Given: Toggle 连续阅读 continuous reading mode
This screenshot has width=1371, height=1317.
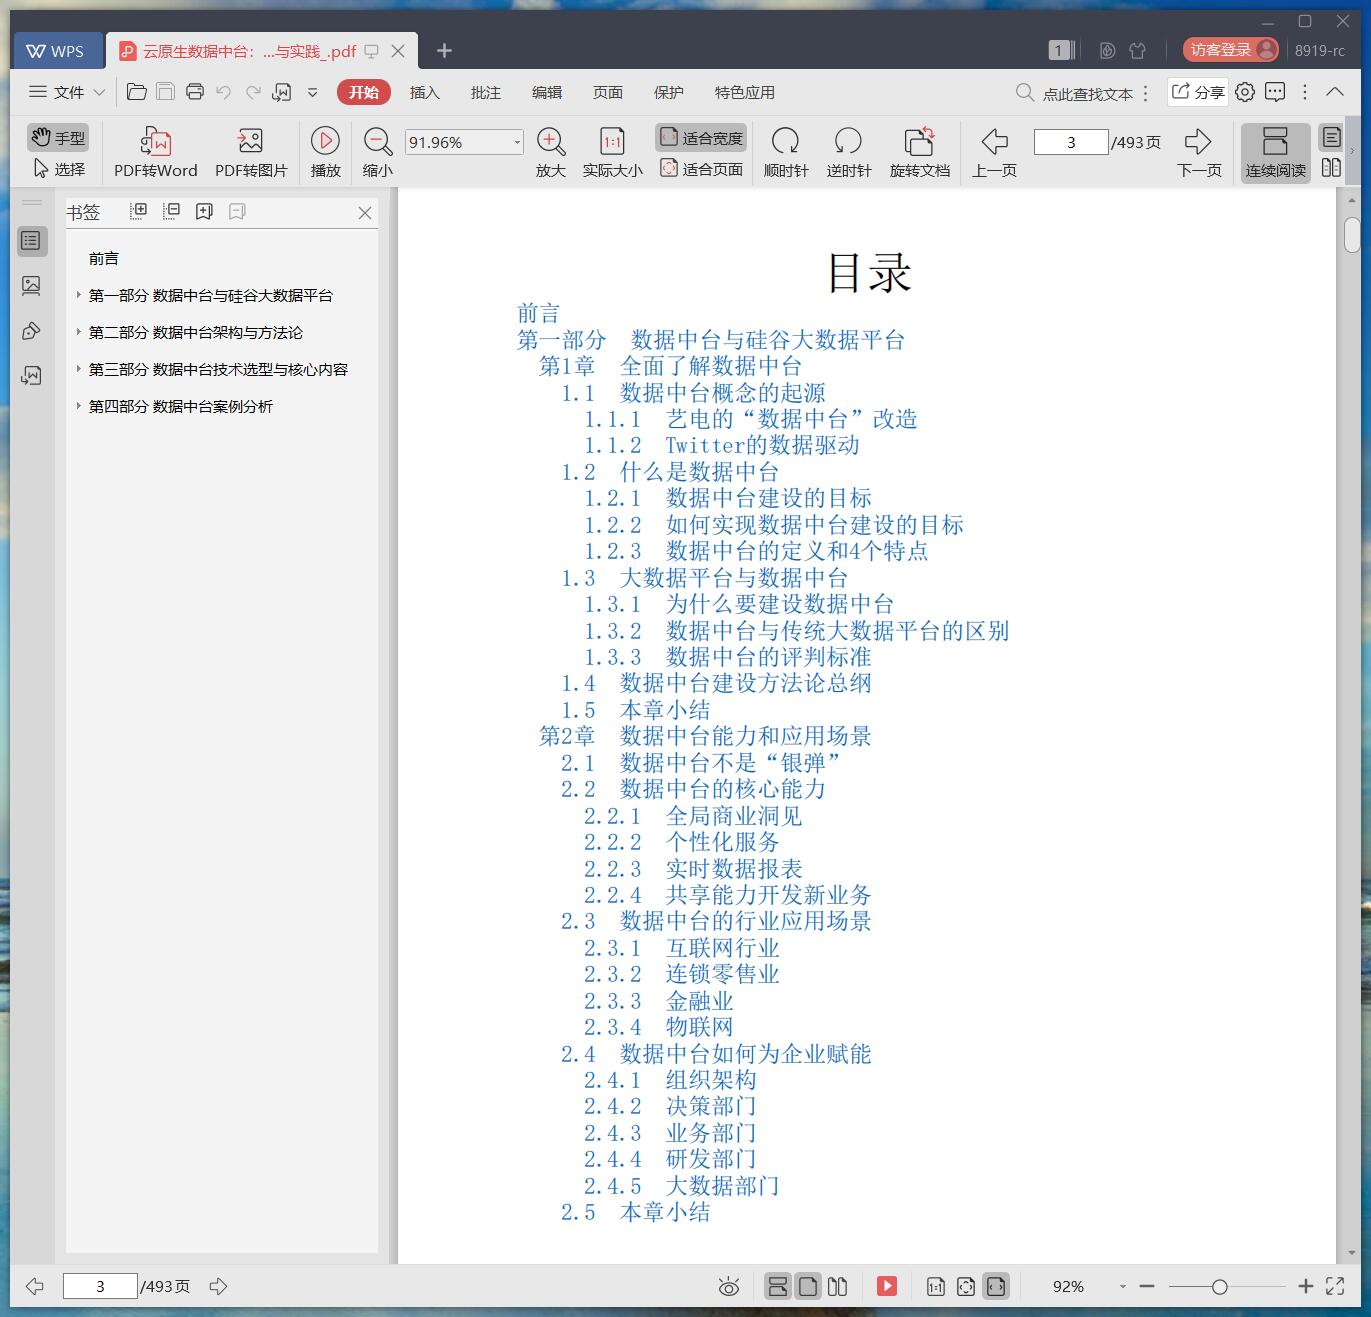Looking at the screenshot, I should [x=1275, y=152].
